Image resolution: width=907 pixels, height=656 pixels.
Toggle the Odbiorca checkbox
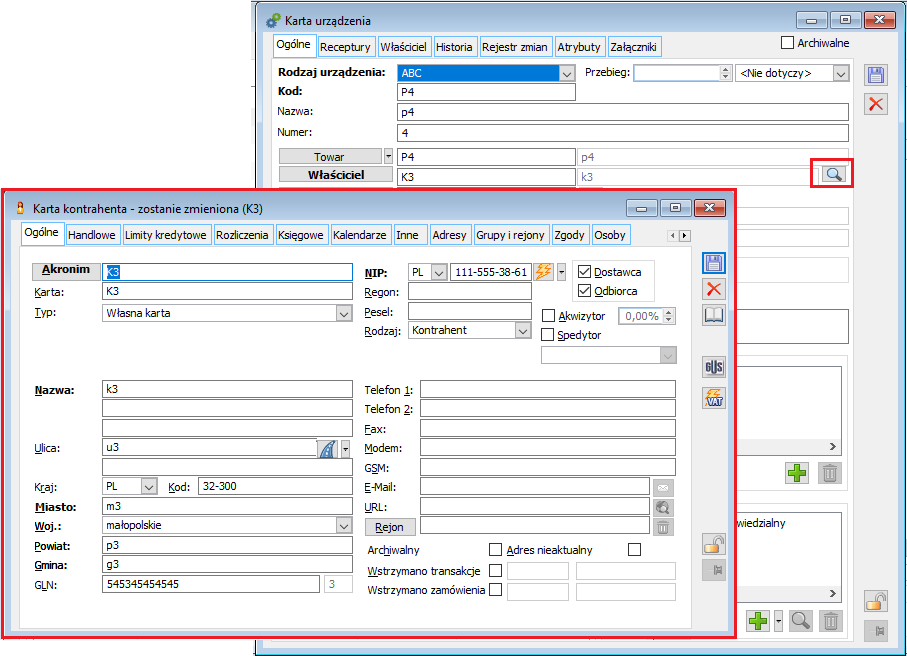coord(584,290)
